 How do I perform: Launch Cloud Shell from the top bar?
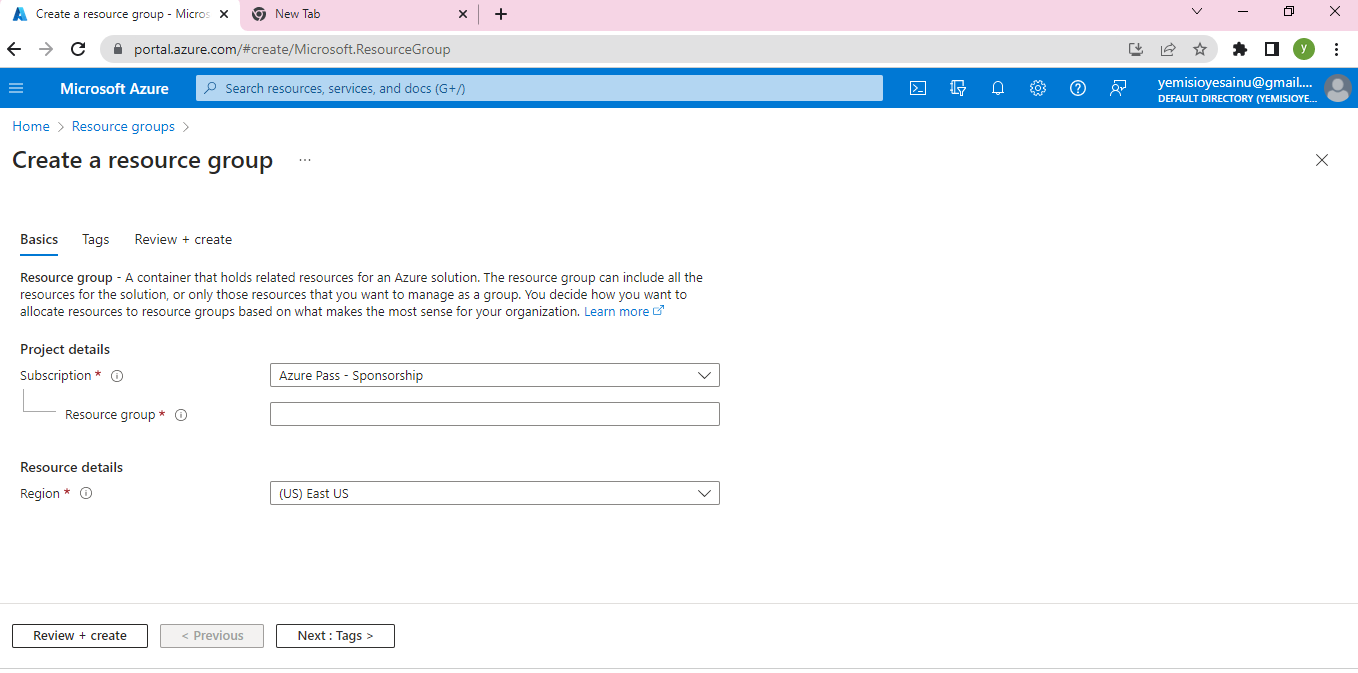918,88
